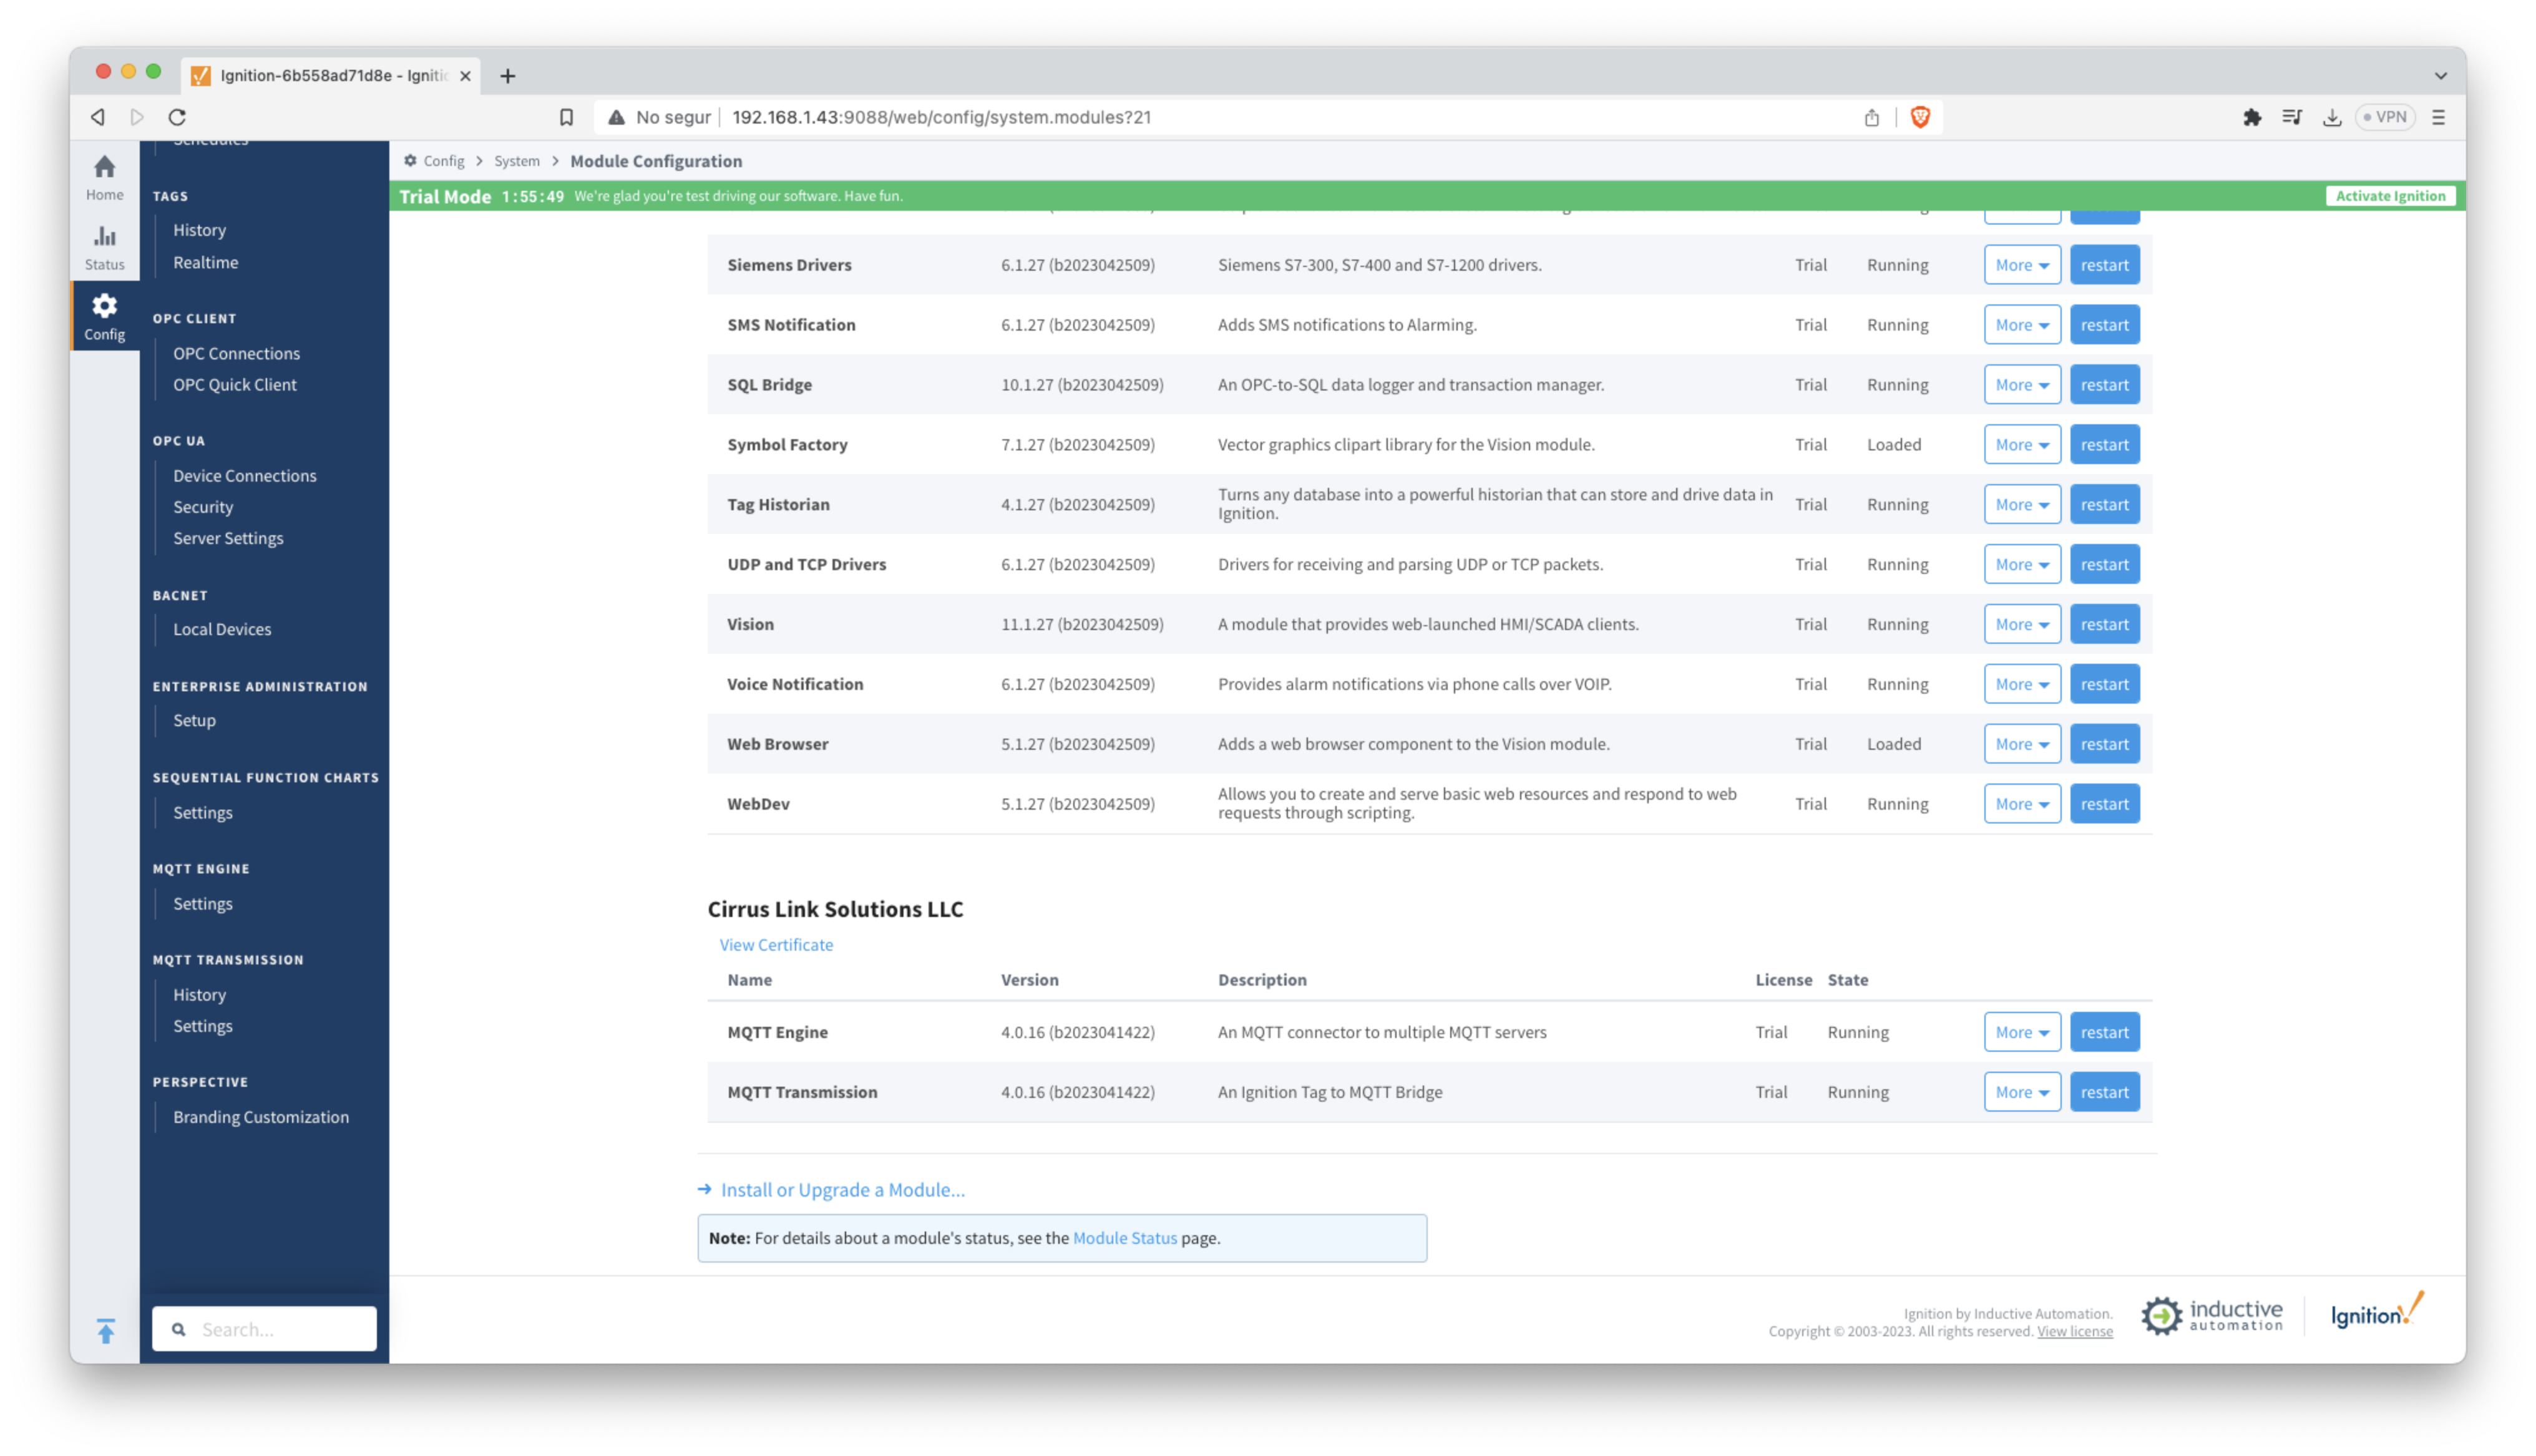Open OPC Connections in sidebar

[236, 353]
